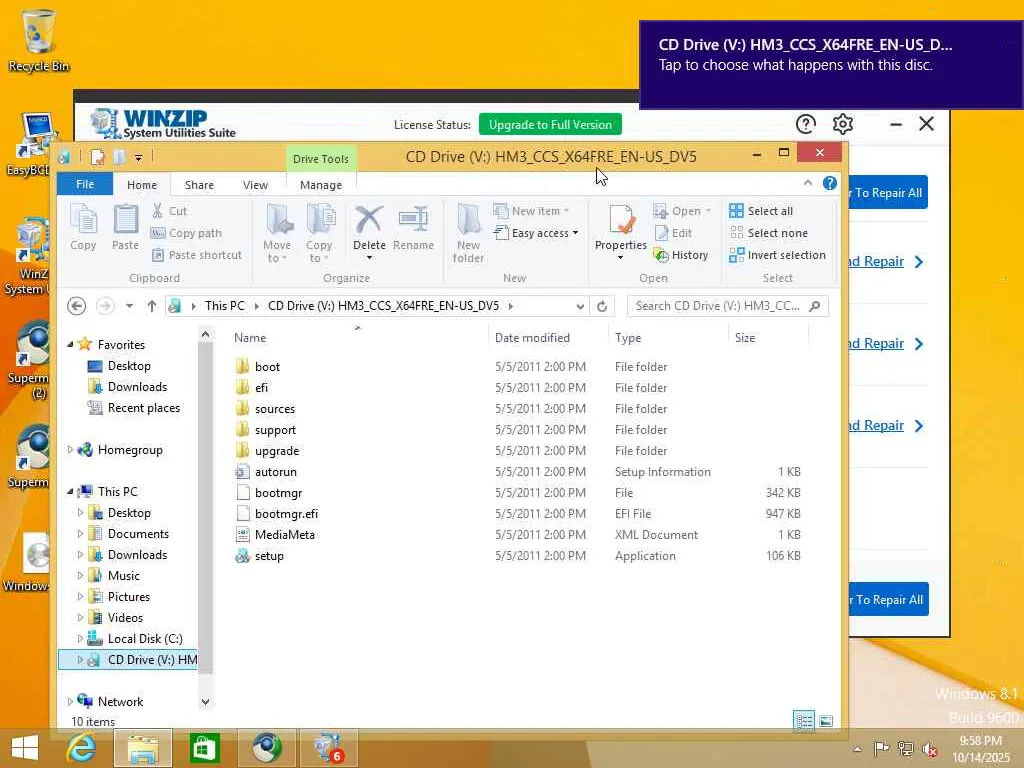Expand the Network tree node
The width and height of the screenshot is (1024, 768).
(x=70, y=701)
